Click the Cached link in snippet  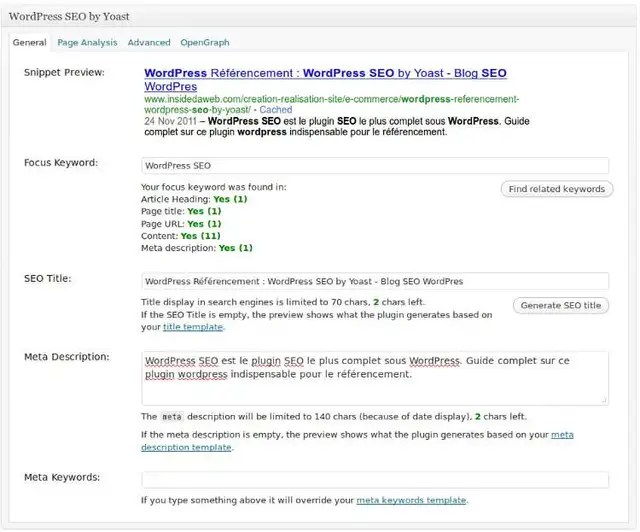click(276, 110)
